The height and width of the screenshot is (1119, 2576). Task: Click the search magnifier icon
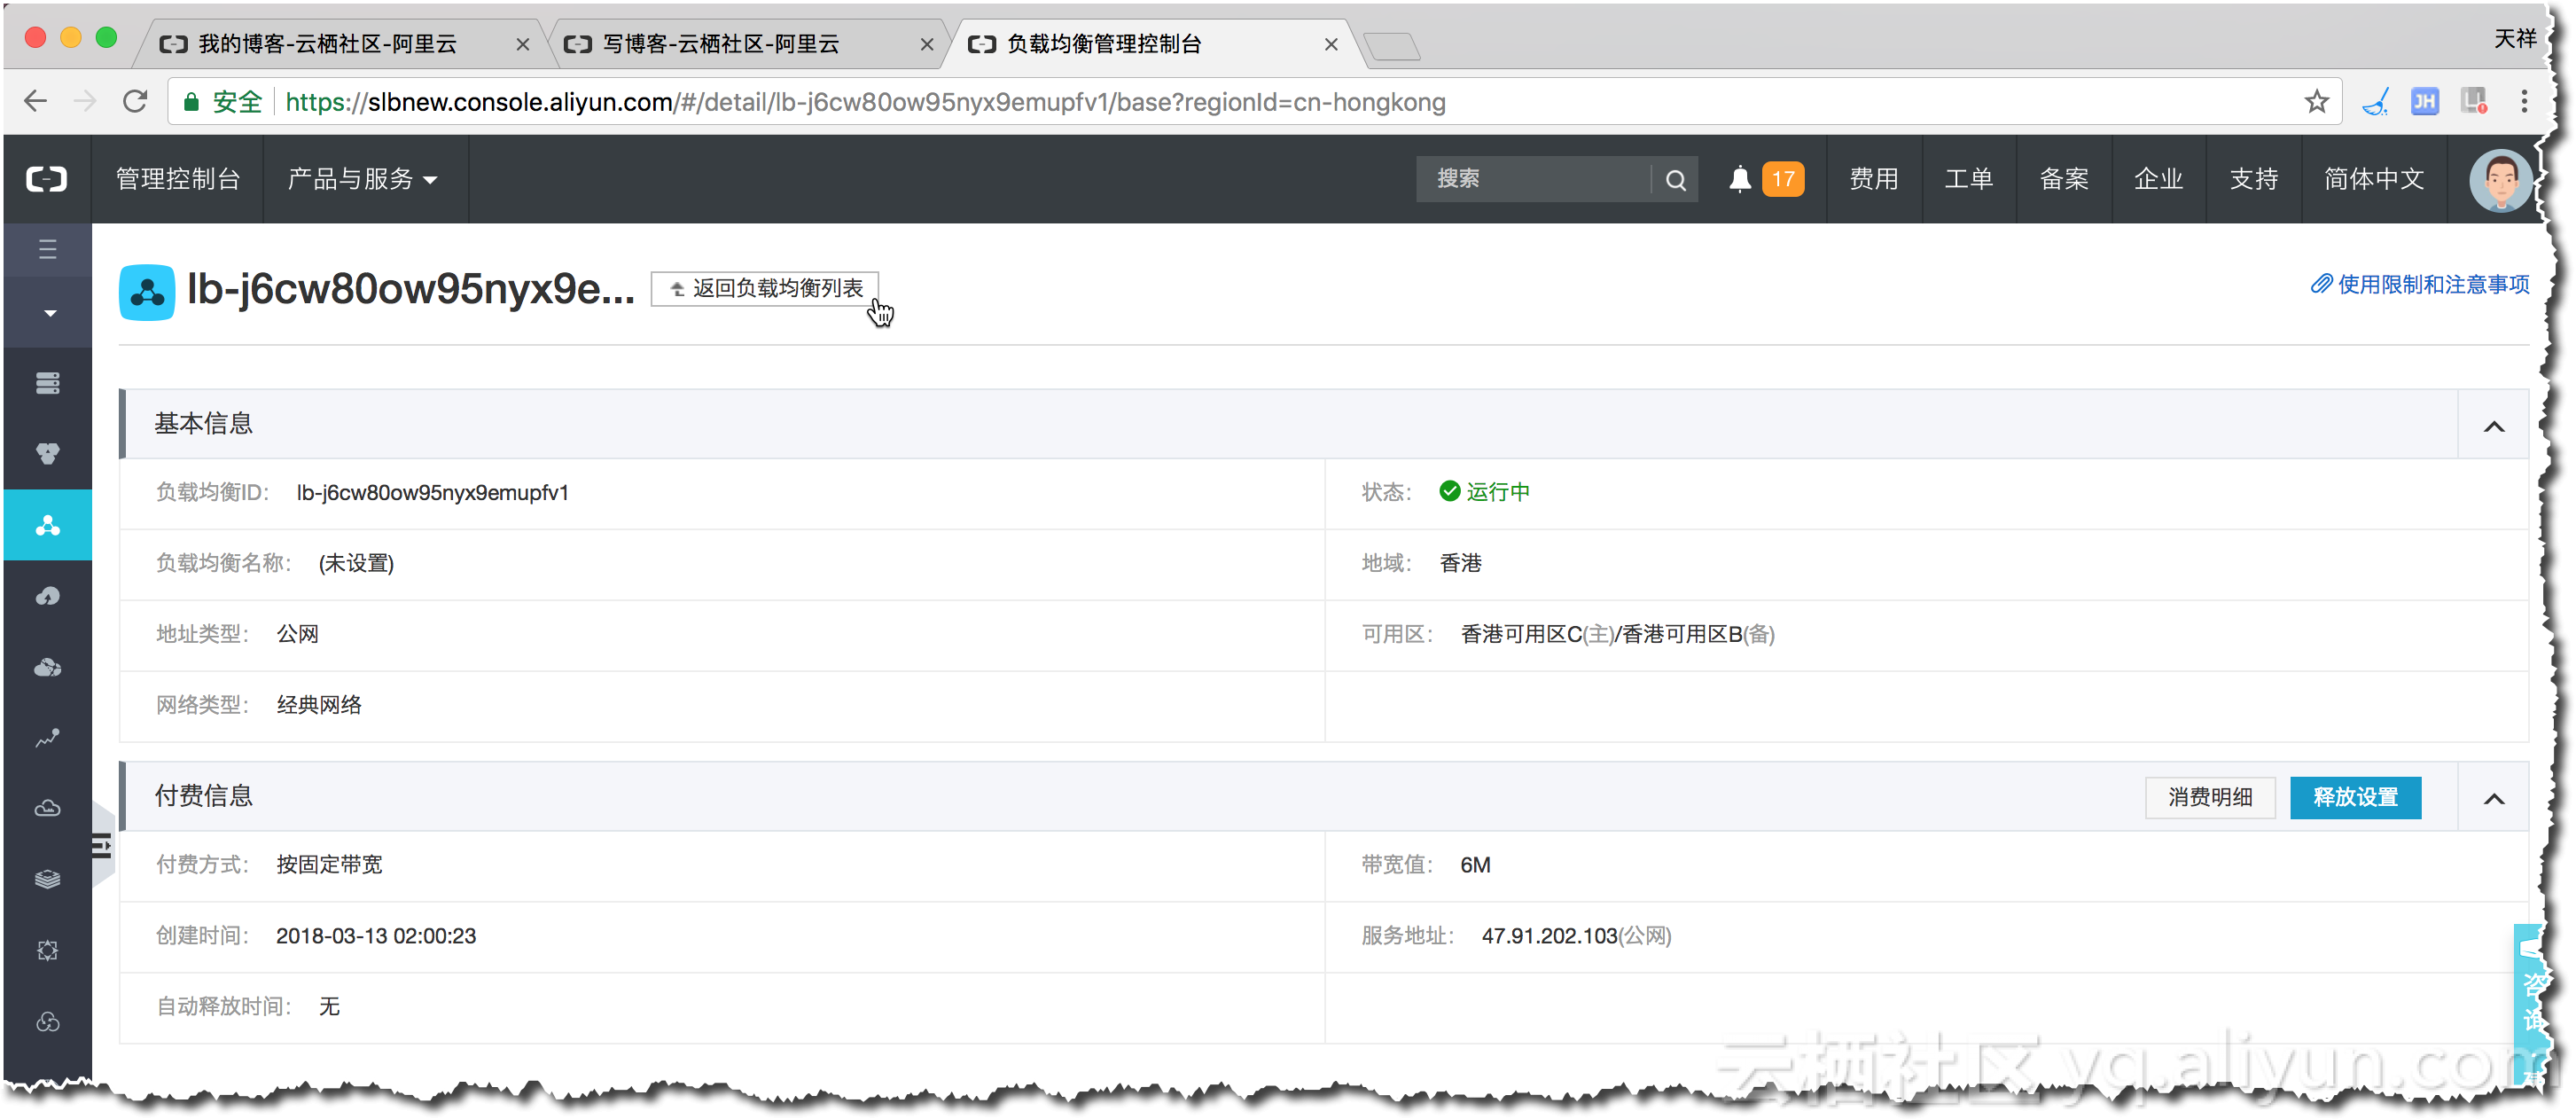(1675, 180)
